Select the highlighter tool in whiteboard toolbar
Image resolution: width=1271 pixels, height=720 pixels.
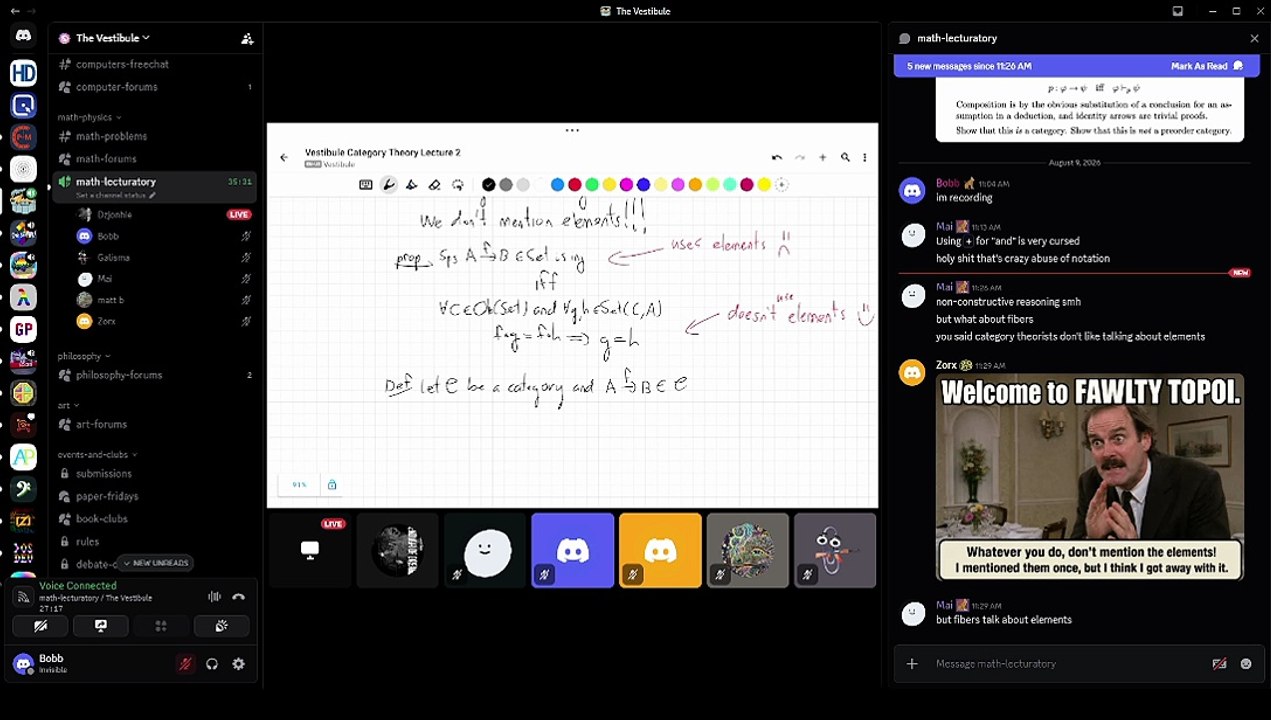pos(411,185)
